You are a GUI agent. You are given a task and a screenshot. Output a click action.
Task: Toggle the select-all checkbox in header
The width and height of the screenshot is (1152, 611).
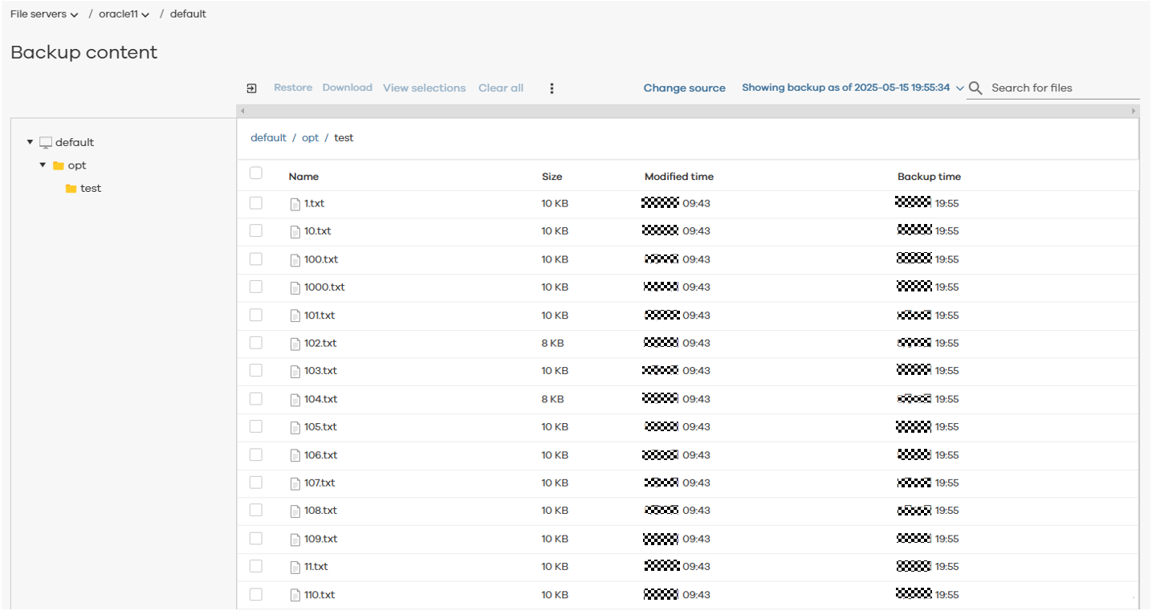256,174
